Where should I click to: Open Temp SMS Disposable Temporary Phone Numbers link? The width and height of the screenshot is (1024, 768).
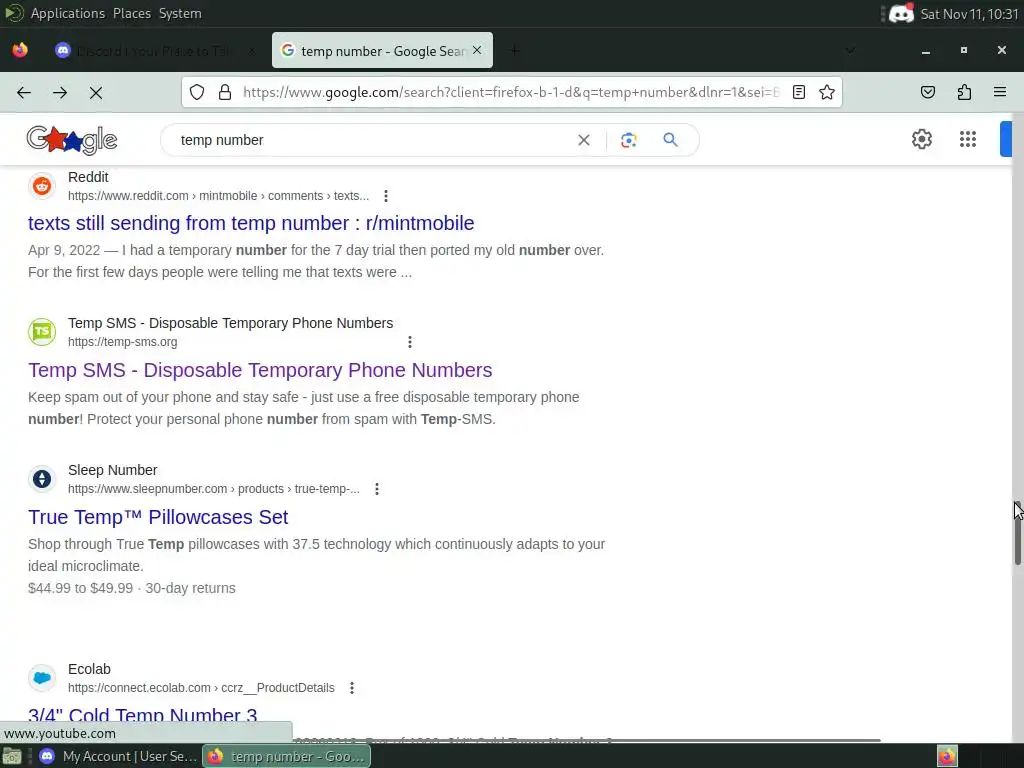point(260,370)
